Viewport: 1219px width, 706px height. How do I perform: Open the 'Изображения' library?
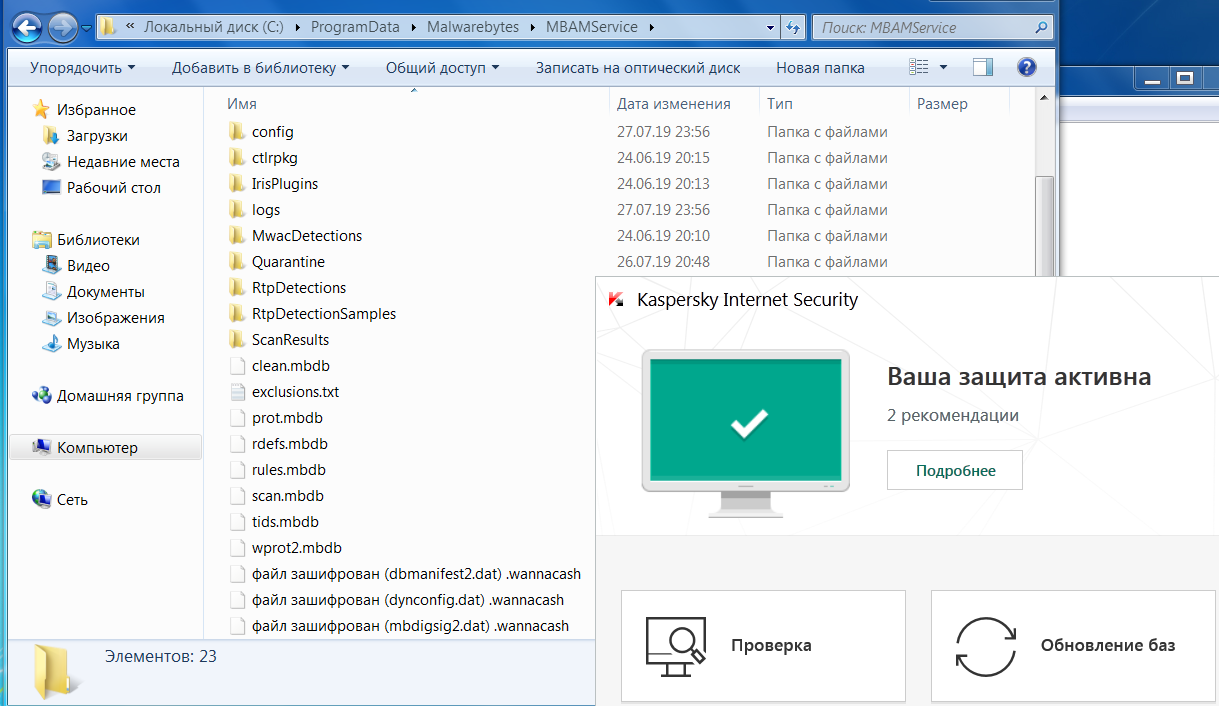coord(115,318)
